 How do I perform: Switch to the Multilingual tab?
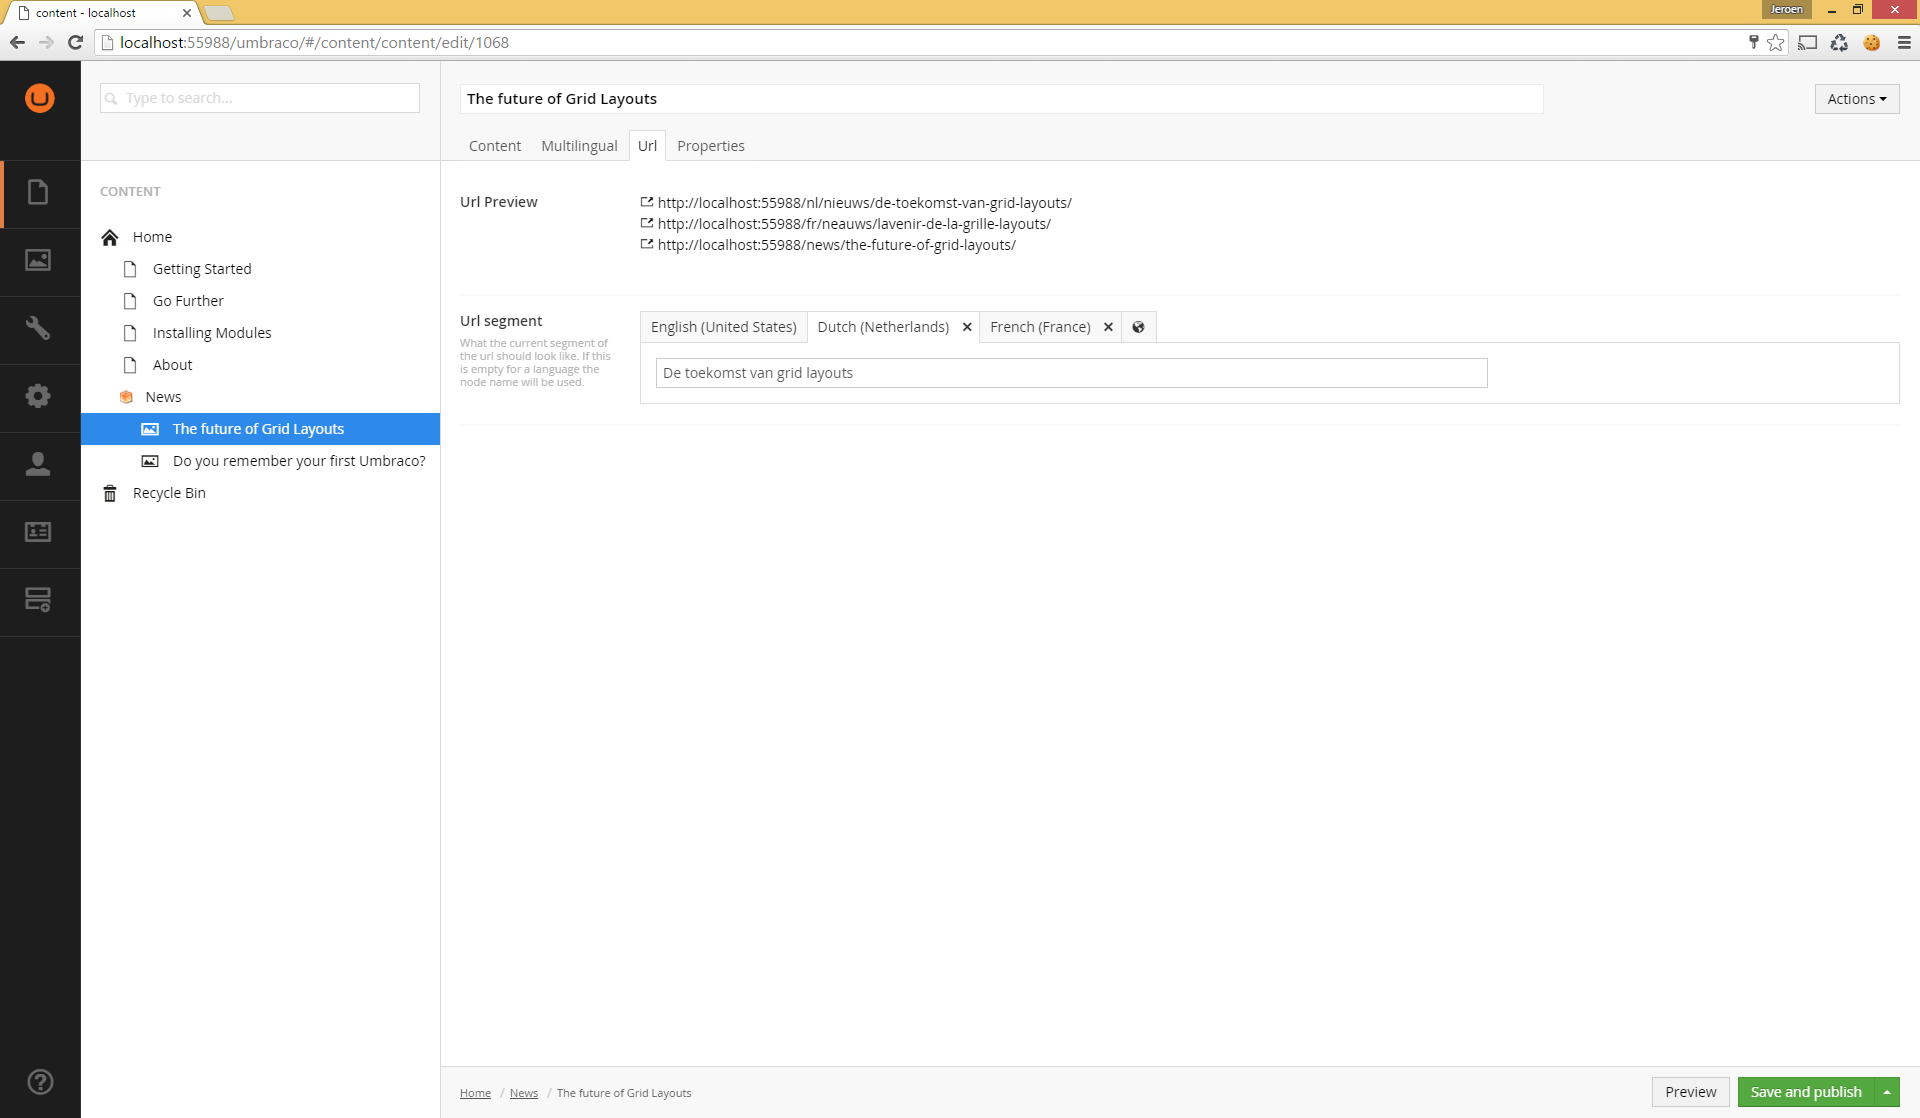pyautogui.click(x=579, y=146)
